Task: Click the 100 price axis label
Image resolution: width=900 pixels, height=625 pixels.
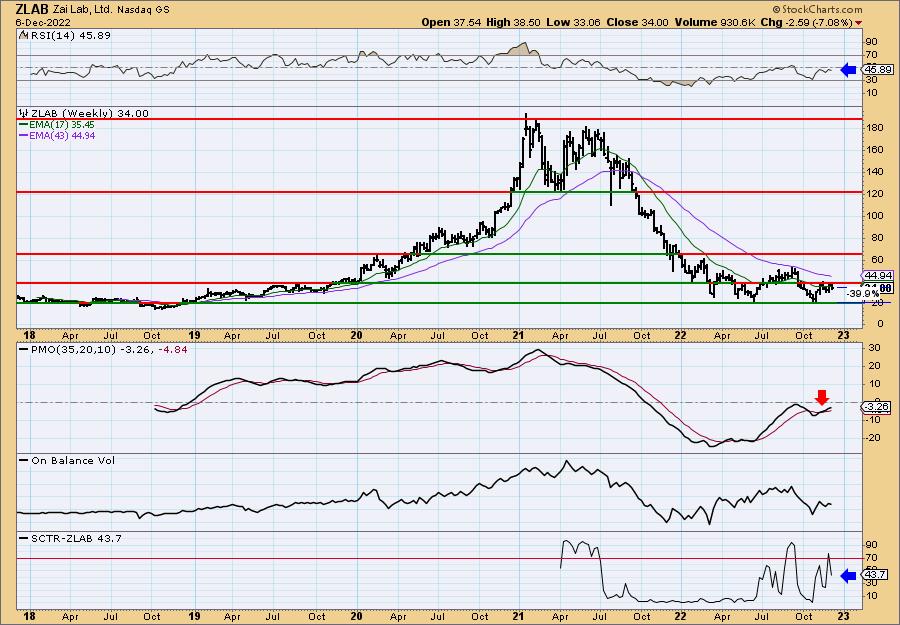Action: (x=875, y=215)
